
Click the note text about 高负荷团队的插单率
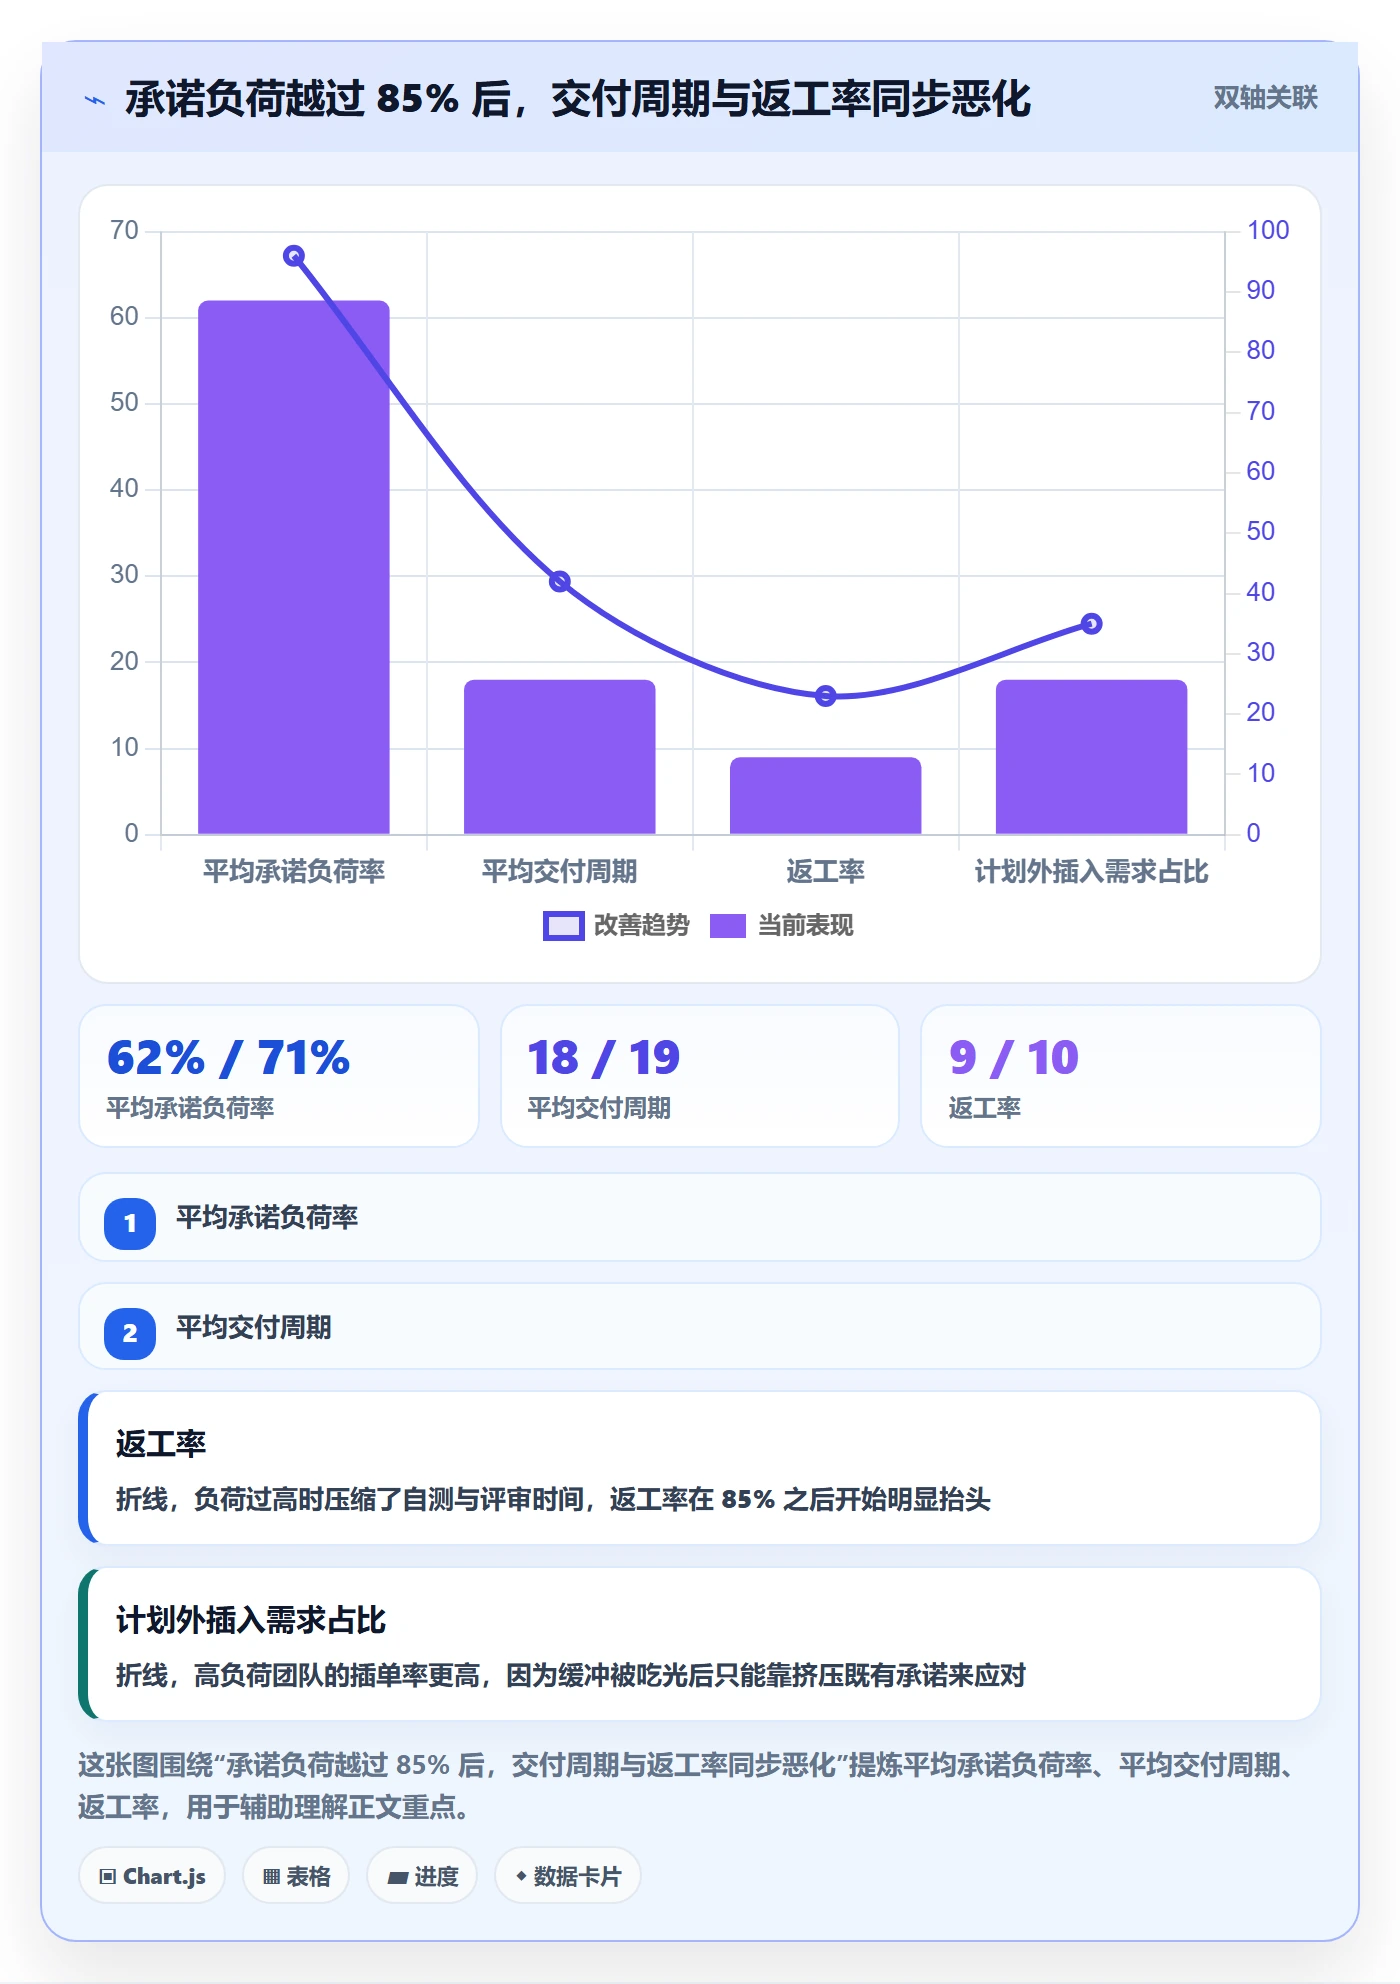pyautogui.click(x=571, y=1675)
